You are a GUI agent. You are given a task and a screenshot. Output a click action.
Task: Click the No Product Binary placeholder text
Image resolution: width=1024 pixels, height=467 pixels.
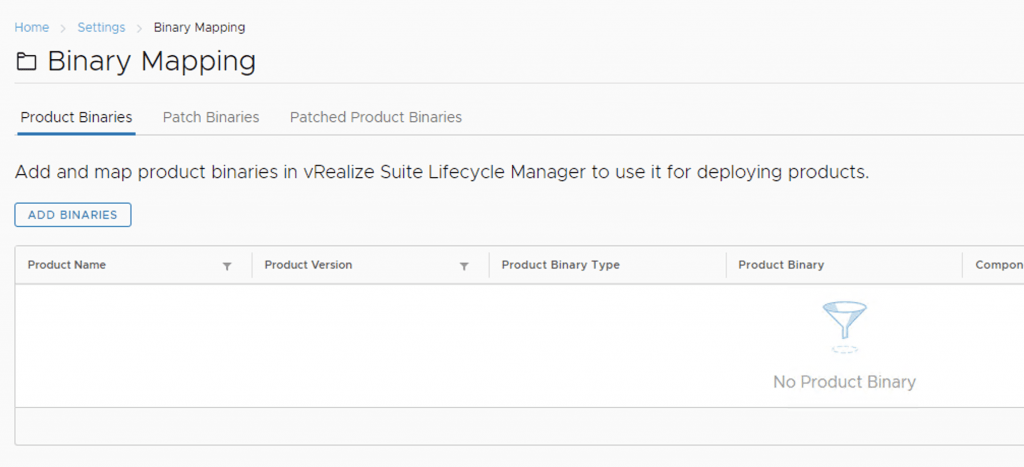pos(844,382)
